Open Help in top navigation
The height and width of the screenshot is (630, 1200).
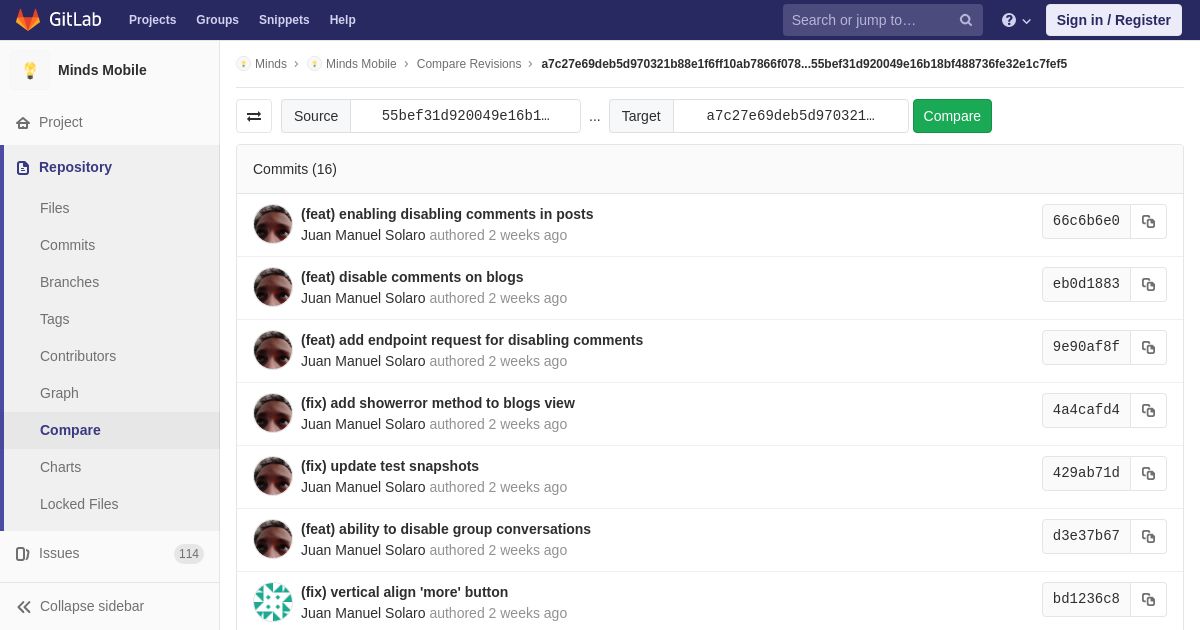pos(343,20)
